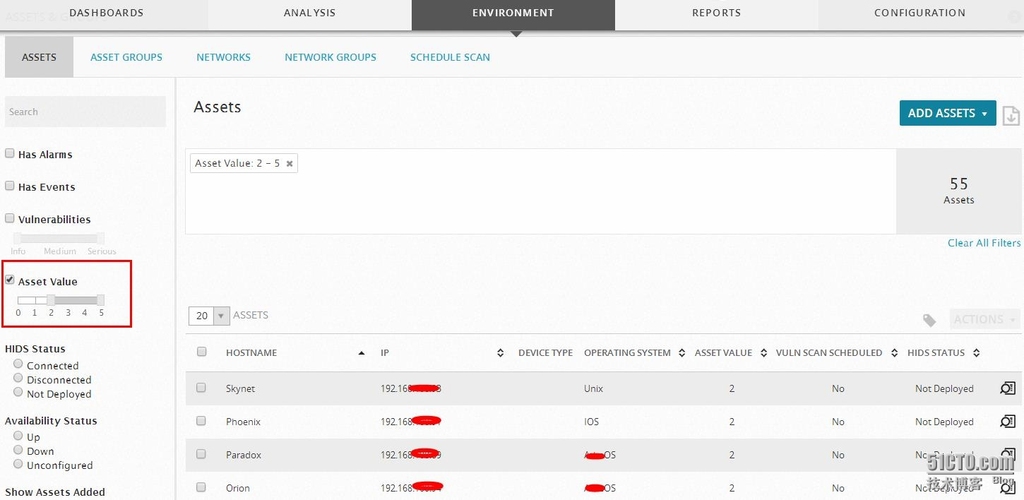Open the Dashboards menu
Image resolution: width=1024 pixels, height=500 pixels.
click(106, 13)
